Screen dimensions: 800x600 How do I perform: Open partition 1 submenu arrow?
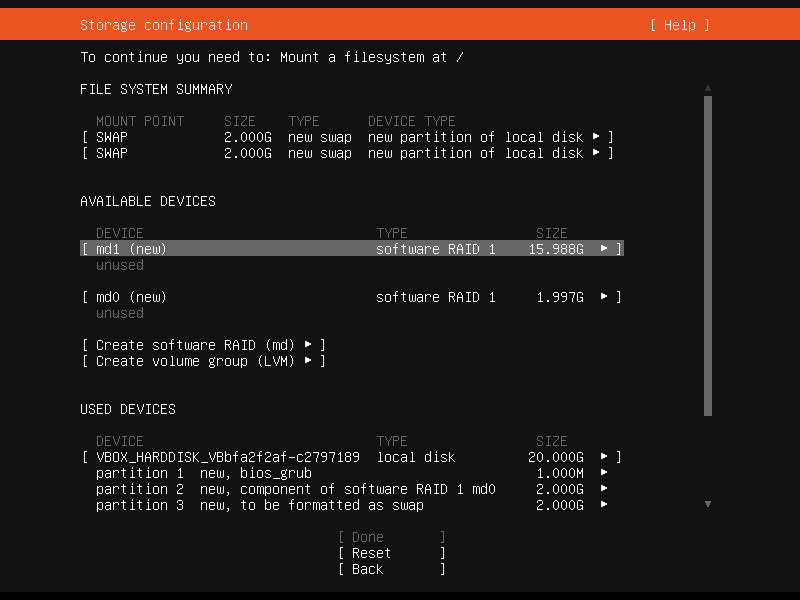point(604,472)
